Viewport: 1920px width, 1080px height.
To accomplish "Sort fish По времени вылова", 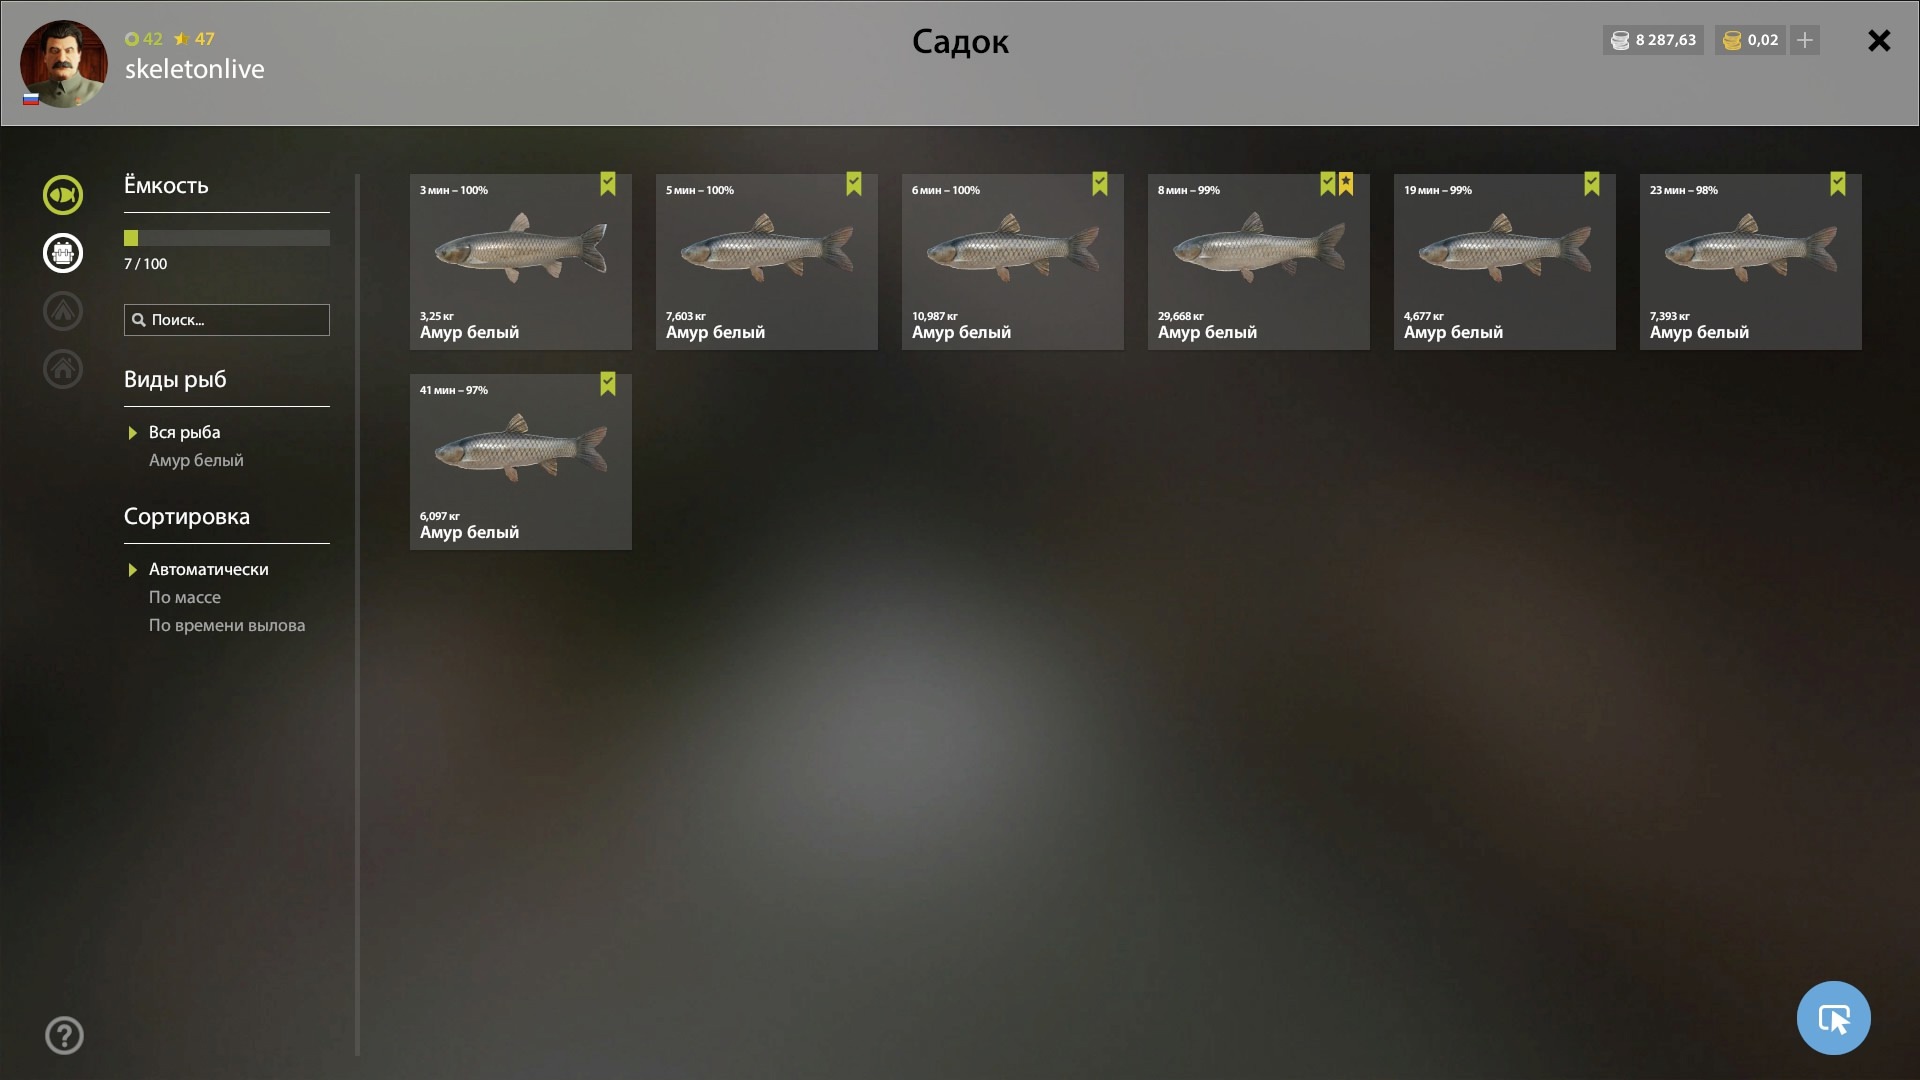I will (x=227, y=625).
